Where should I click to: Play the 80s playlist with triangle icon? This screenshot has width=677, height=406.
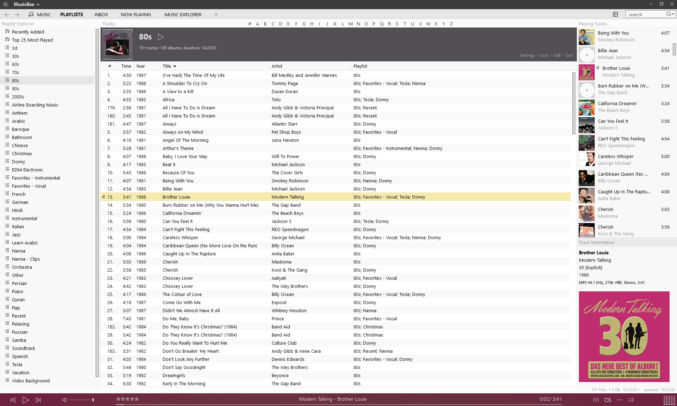coord(161,37)
